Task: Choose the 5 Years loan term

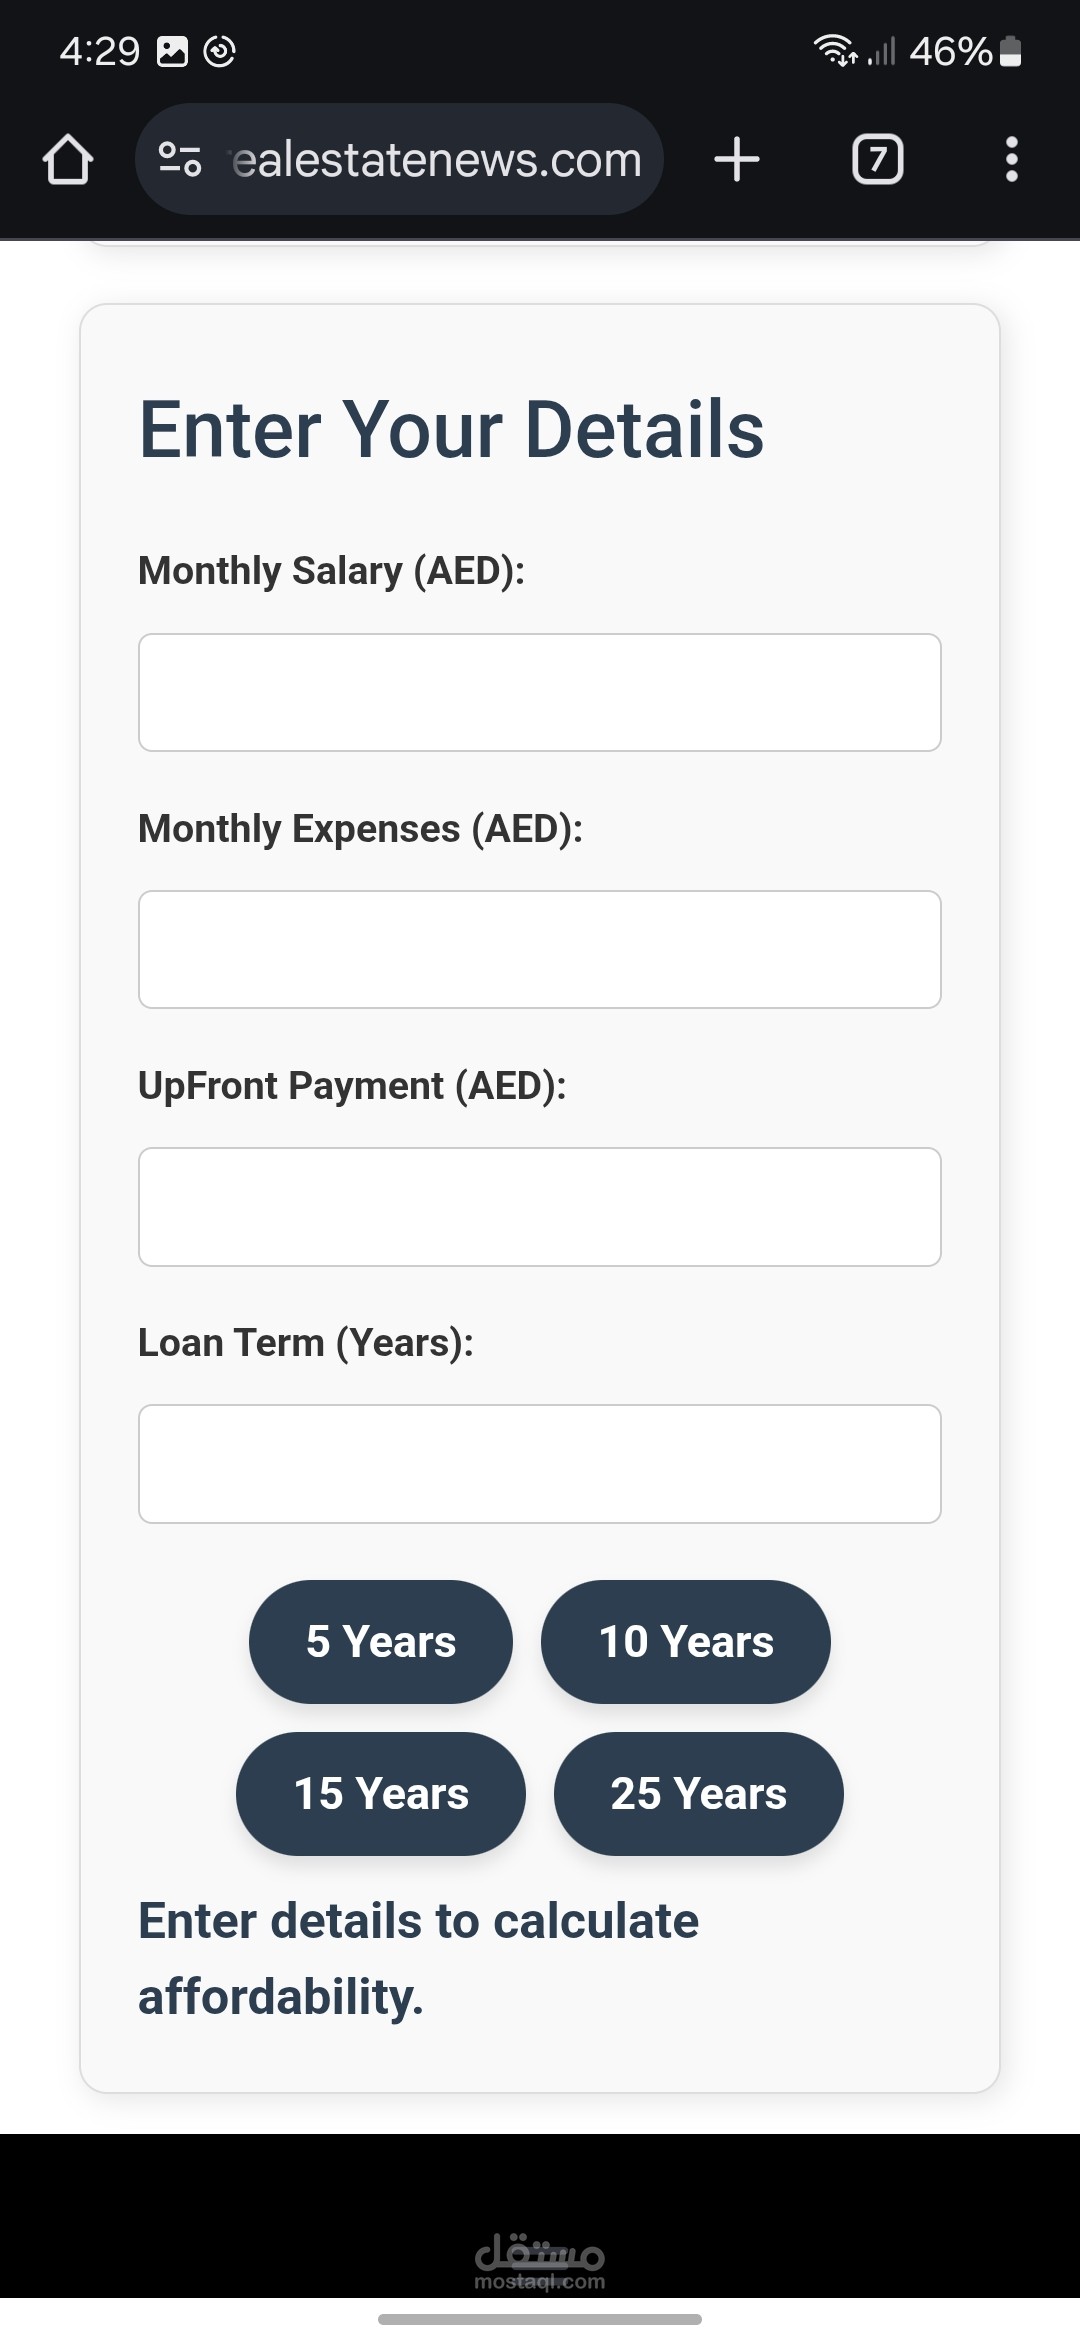Action: (381, 1642)
